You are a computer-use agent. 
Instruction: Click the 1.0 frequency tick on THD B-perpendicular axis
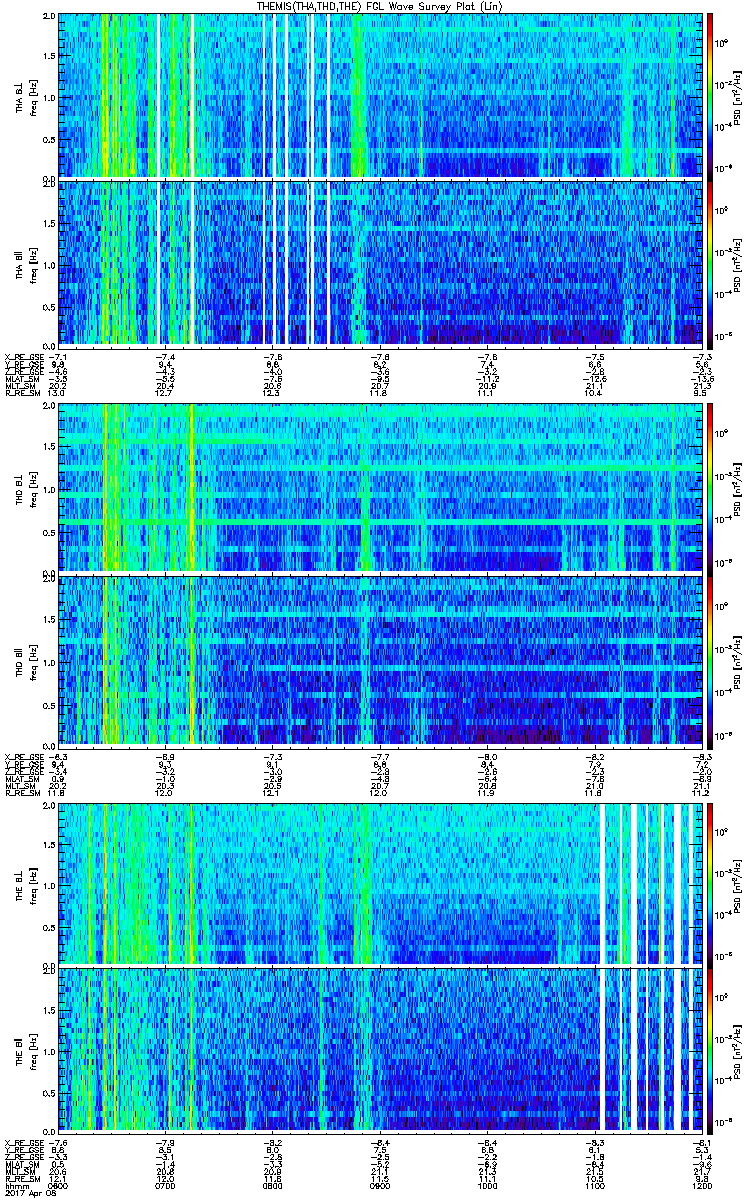click(50, 490)
